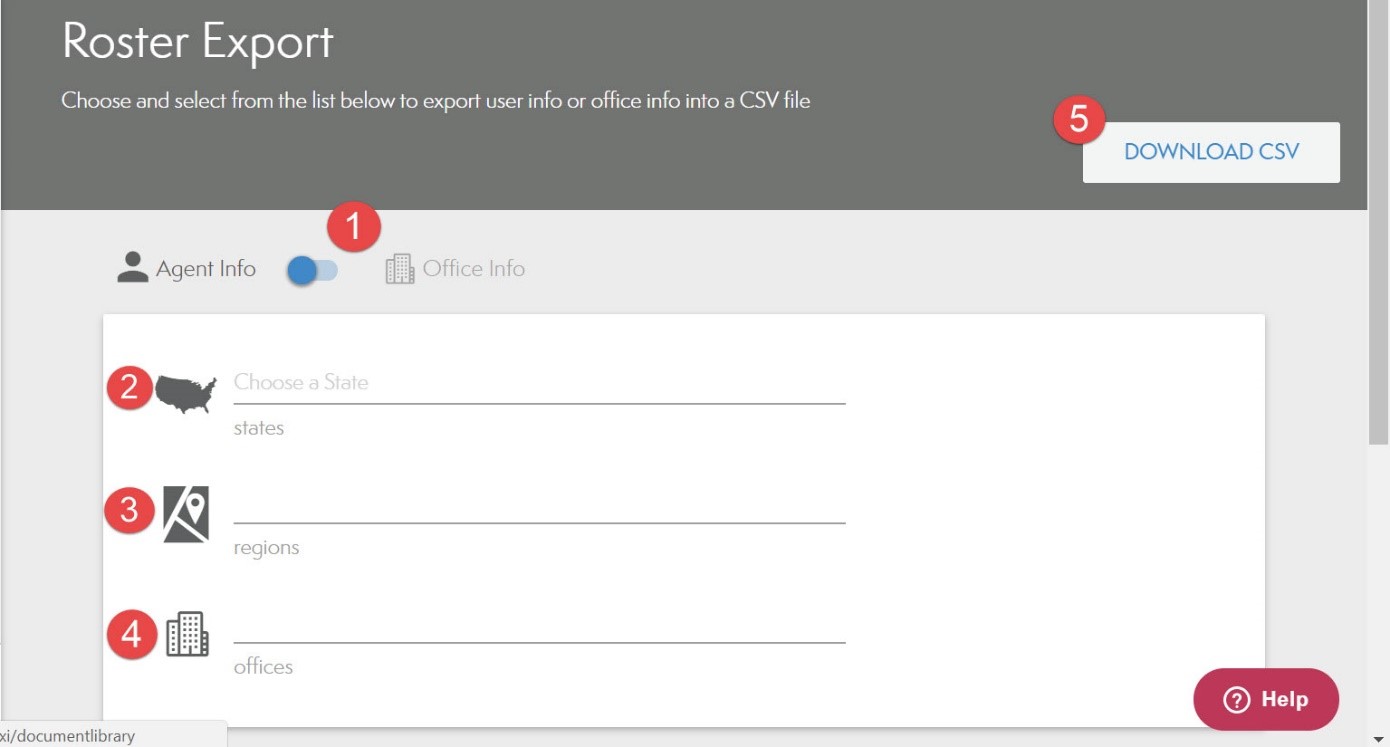The image size is (1390, 747).
Task: Open the offices dropdown field
Action: (539, 625)
